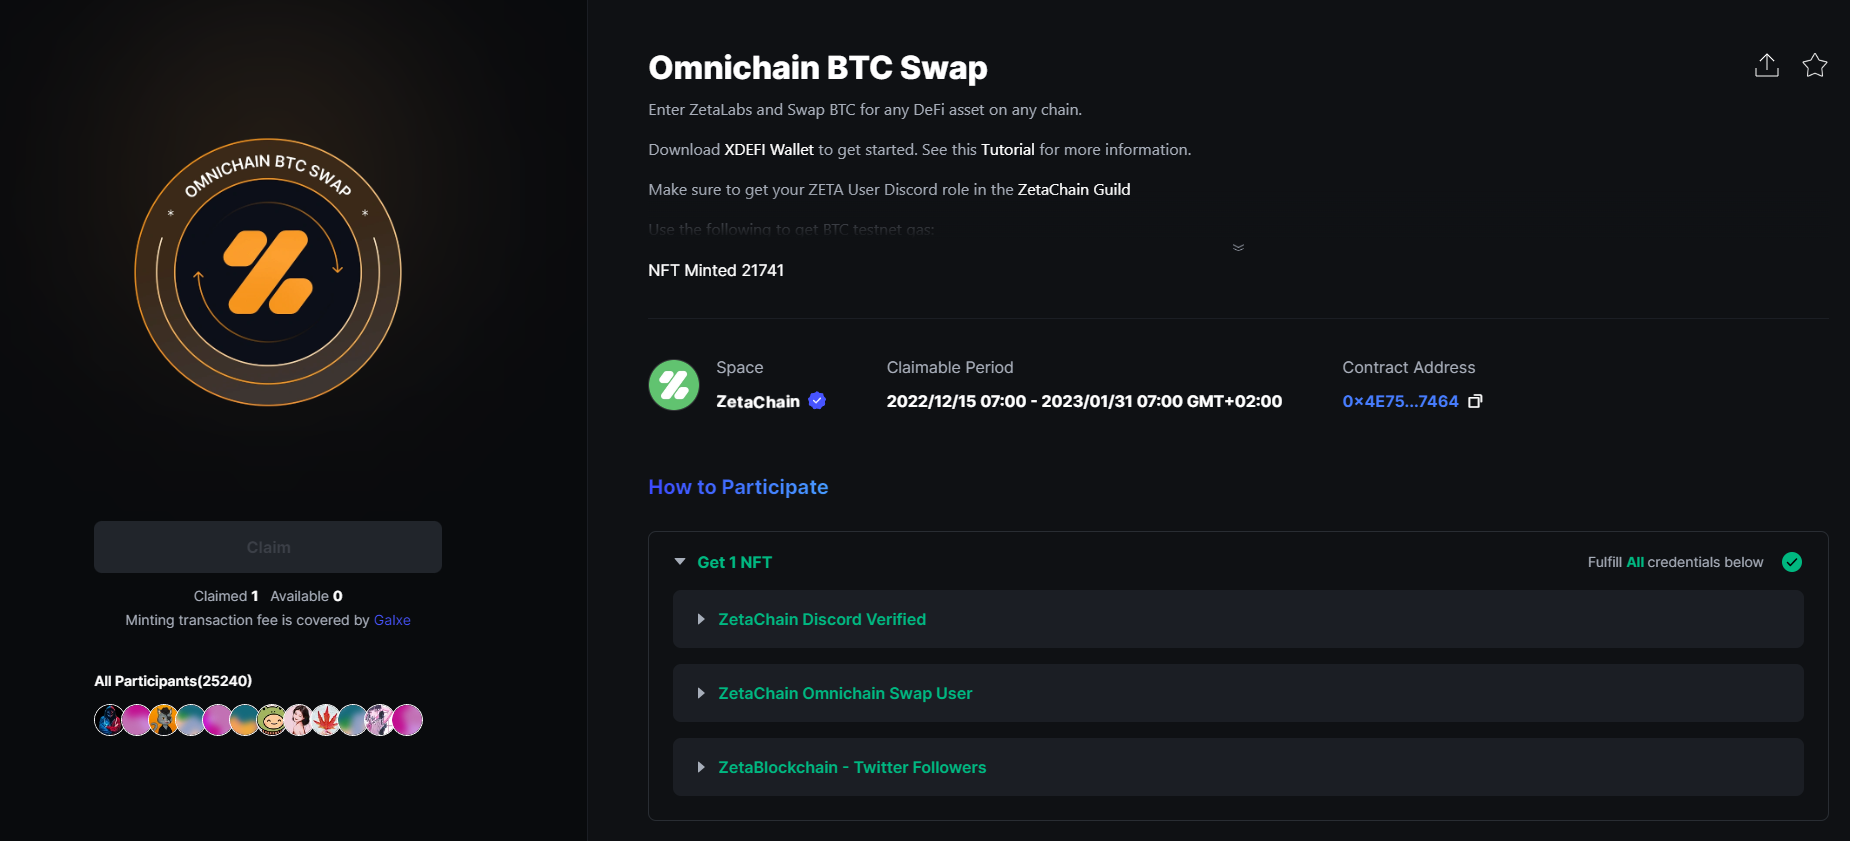Expand ZetaBlockchain Twitter Followers credential

point(1238,767)
